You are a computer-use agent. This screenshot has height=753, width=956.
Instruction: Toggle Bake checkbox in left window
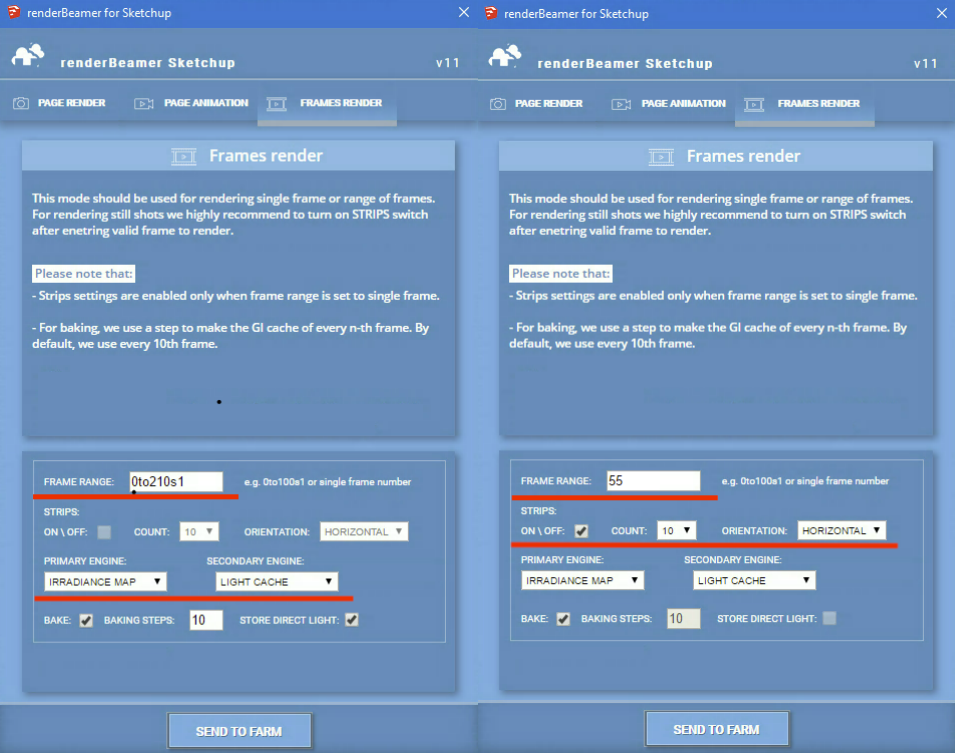click(x=86, y=621)
